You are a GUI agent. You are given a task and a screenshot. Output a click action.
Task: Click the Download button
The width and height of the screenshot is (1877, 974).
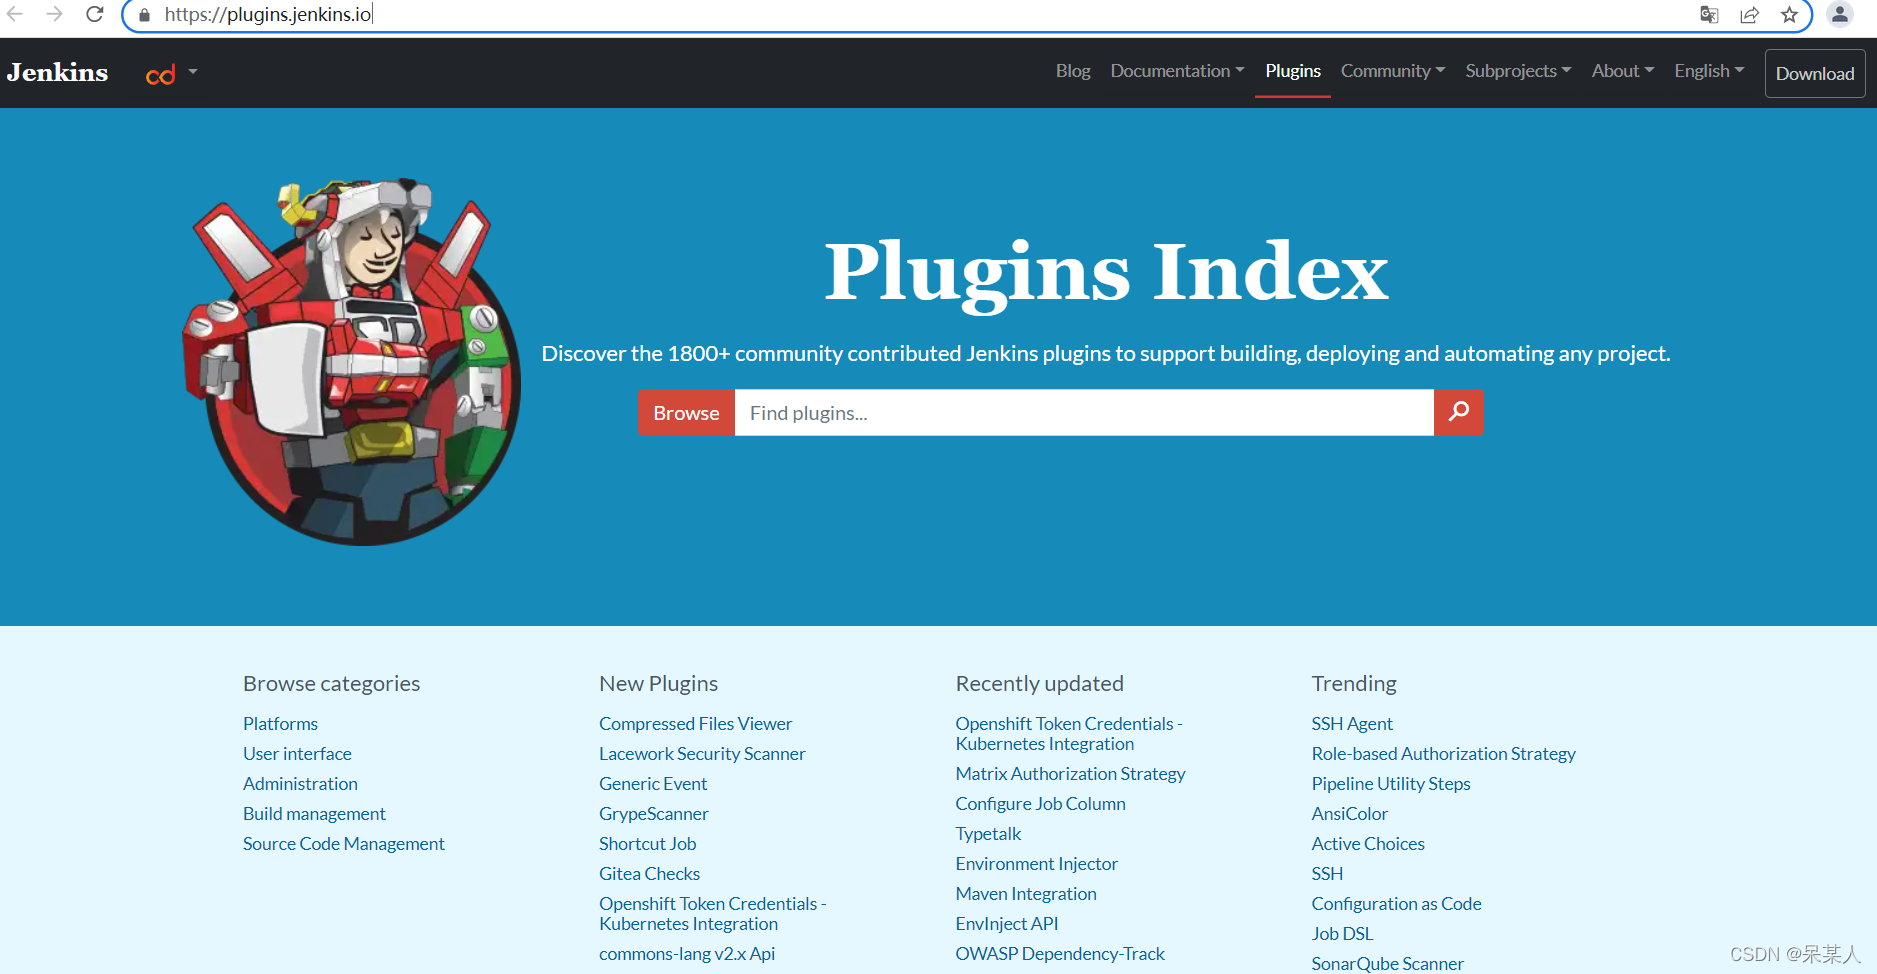click(x=1815, y=73)
